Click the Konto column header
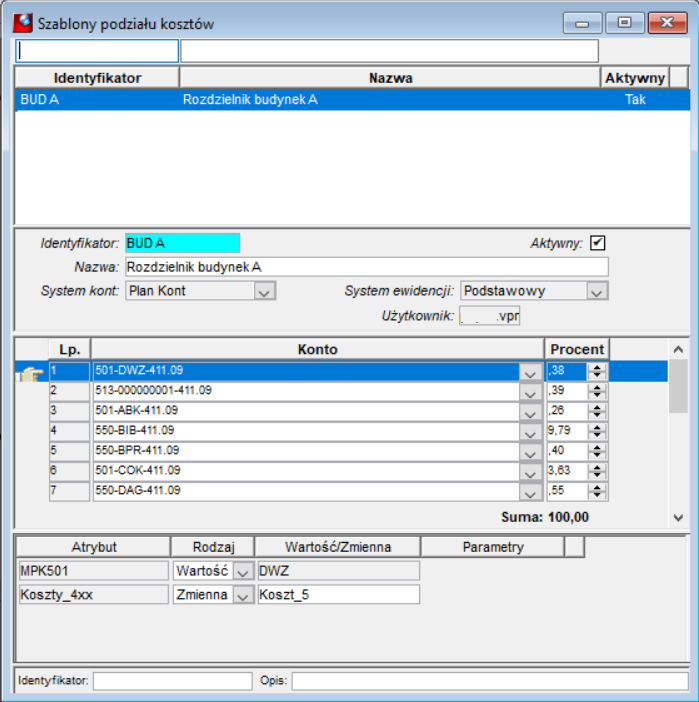Image resolution: width=699 pixels, height=702 pixels. tap(317, 349)
